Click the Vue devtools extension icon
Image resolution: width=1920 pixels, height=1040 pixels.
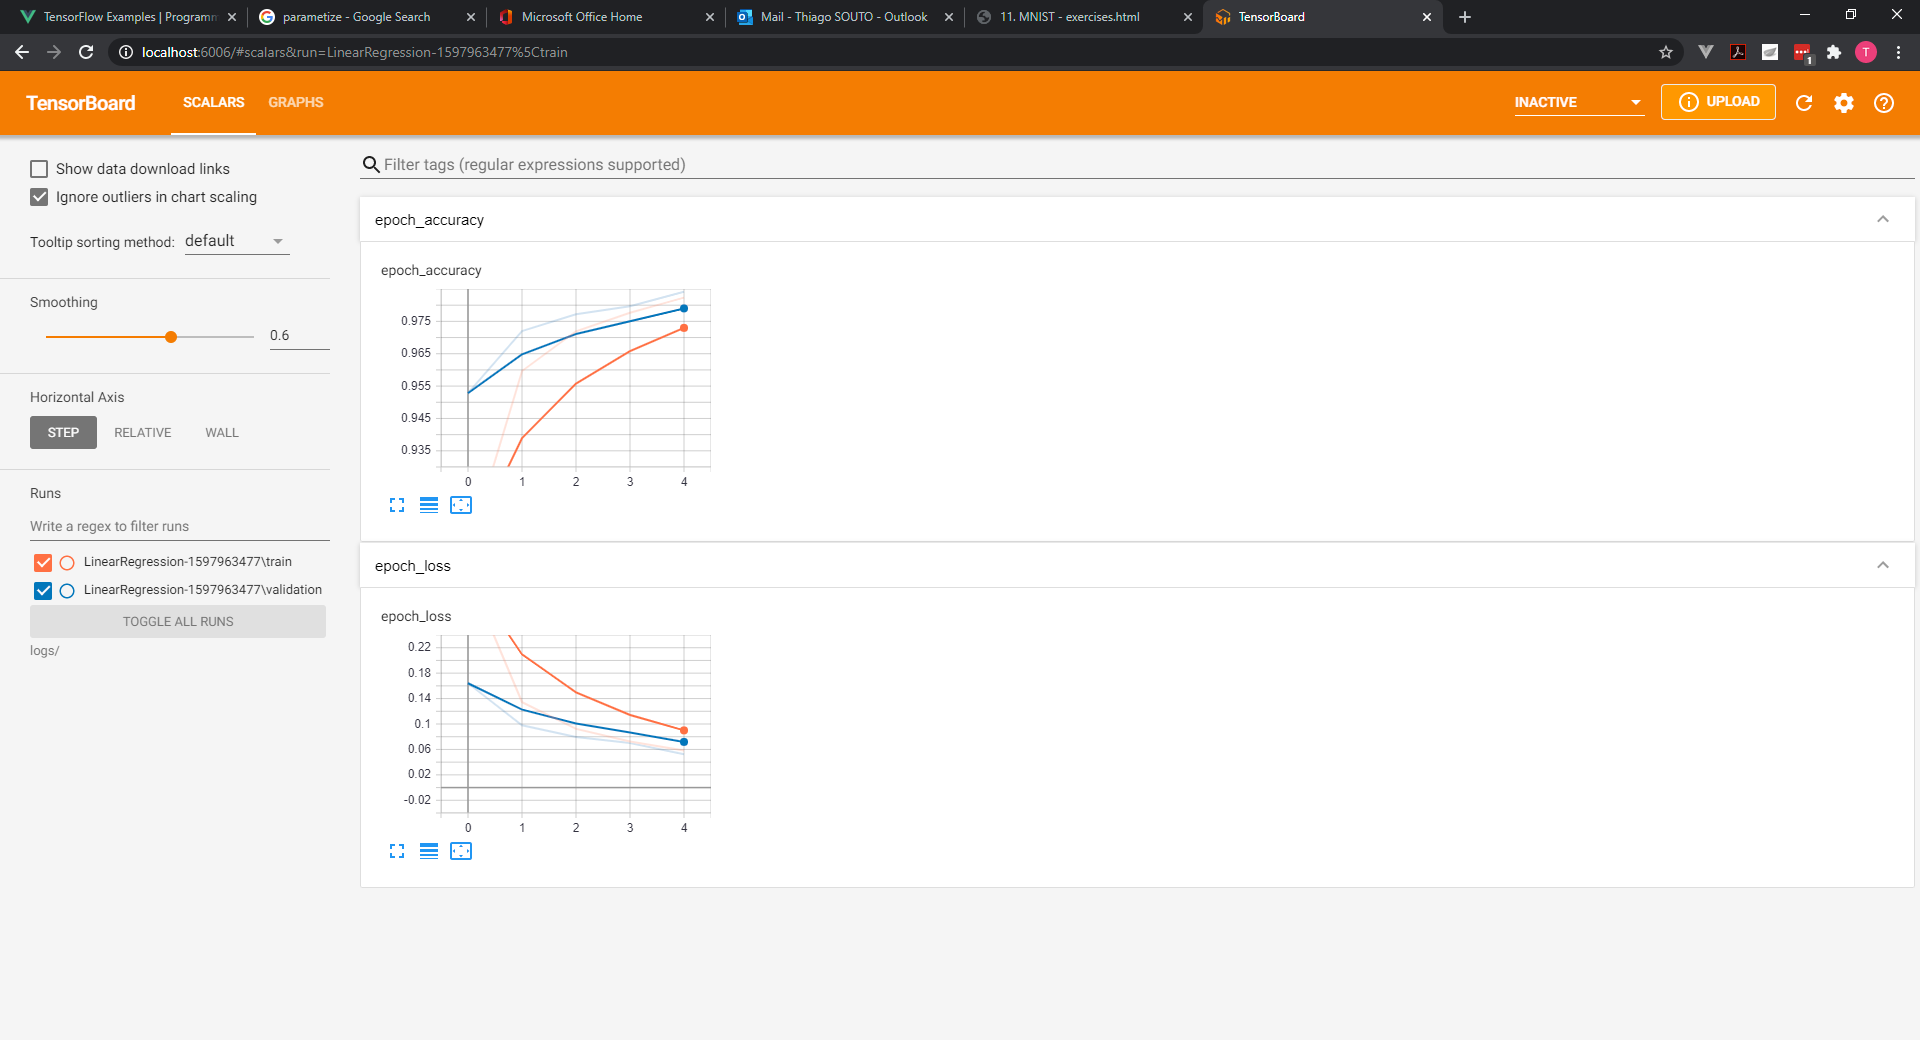(1706, 52)
